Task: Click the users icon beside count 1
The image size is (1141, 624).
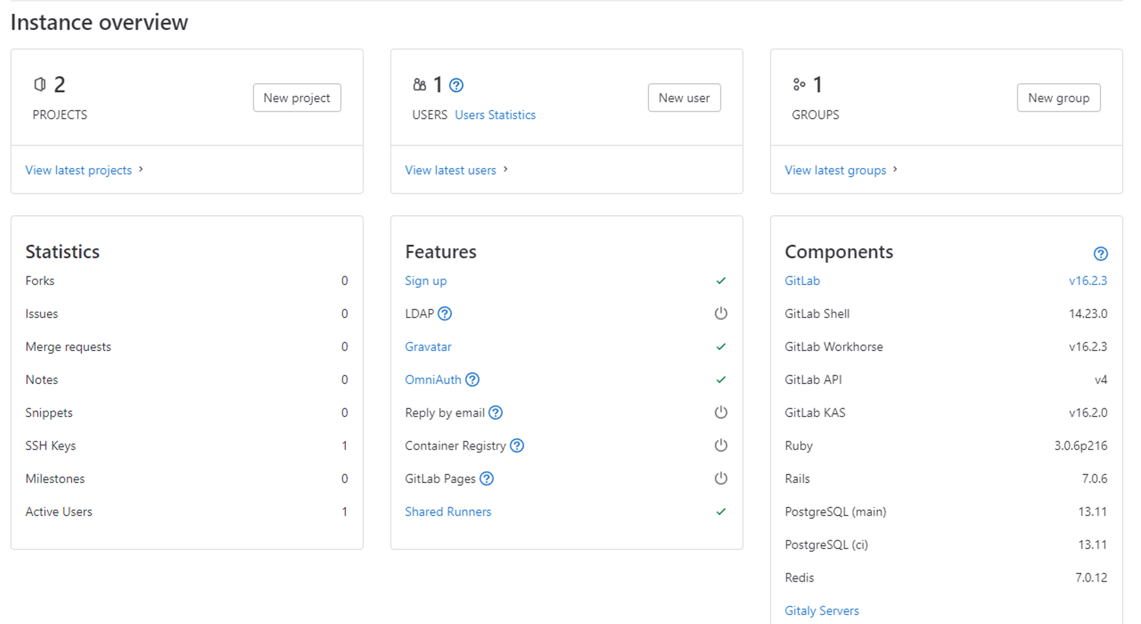Action: tap(419, 84)
